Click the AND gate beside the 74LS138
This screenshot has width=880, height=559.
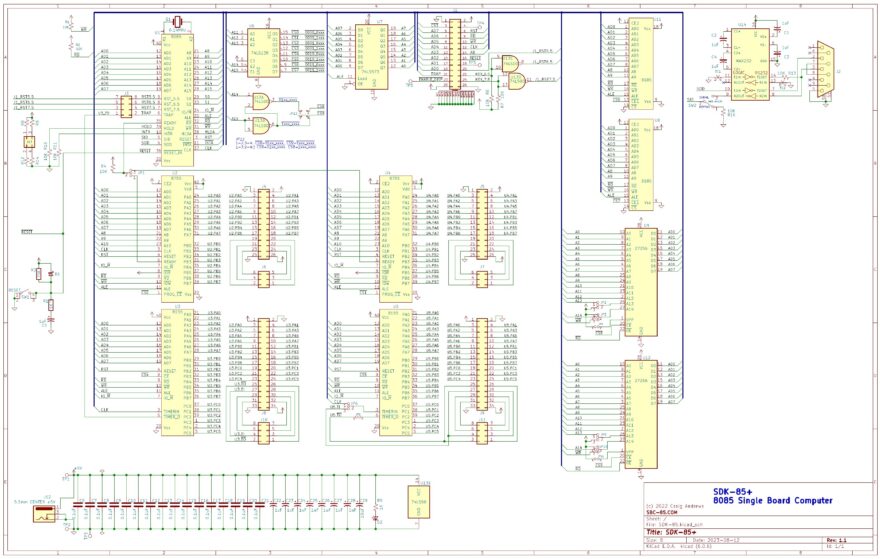tap(262, 100)
